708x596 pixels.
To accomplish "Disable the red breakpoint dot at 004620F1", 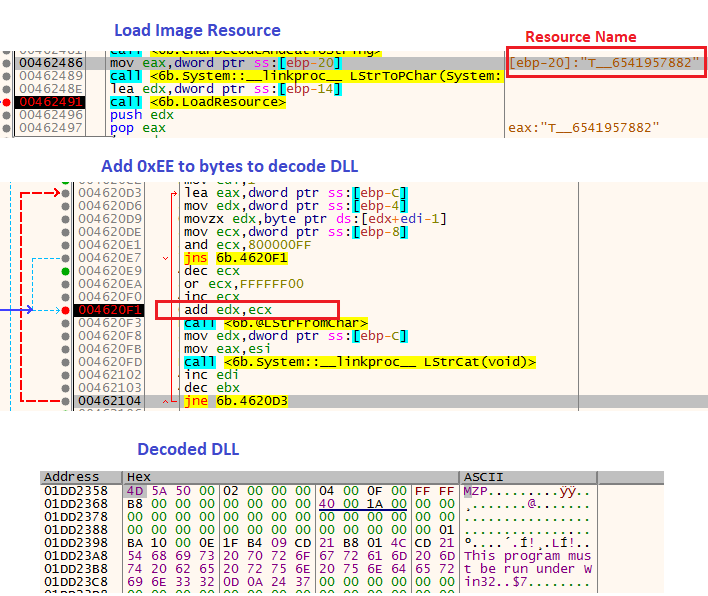I will (x=65, y=310).
